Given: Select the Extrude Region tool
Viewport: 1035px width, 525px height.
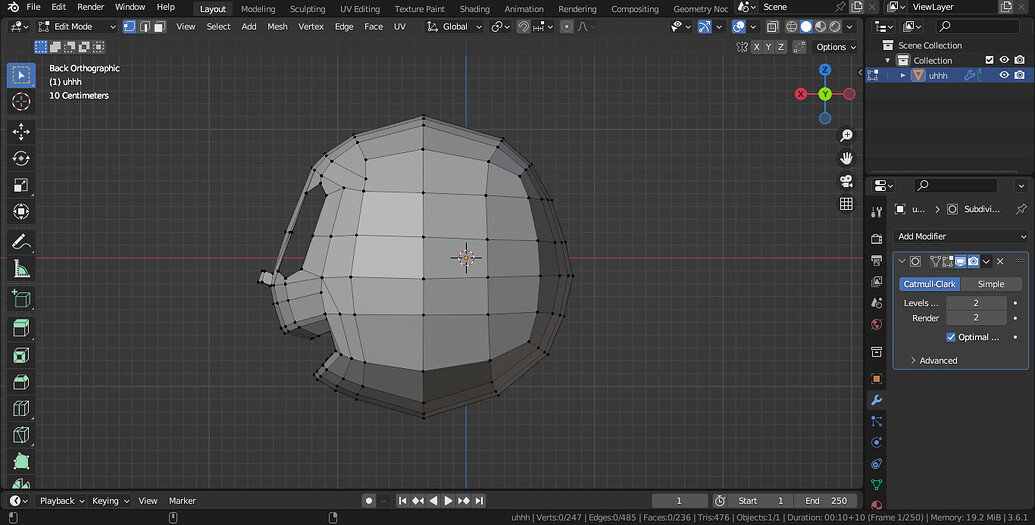Looking at the screenshot, I should tap(21, 328).
